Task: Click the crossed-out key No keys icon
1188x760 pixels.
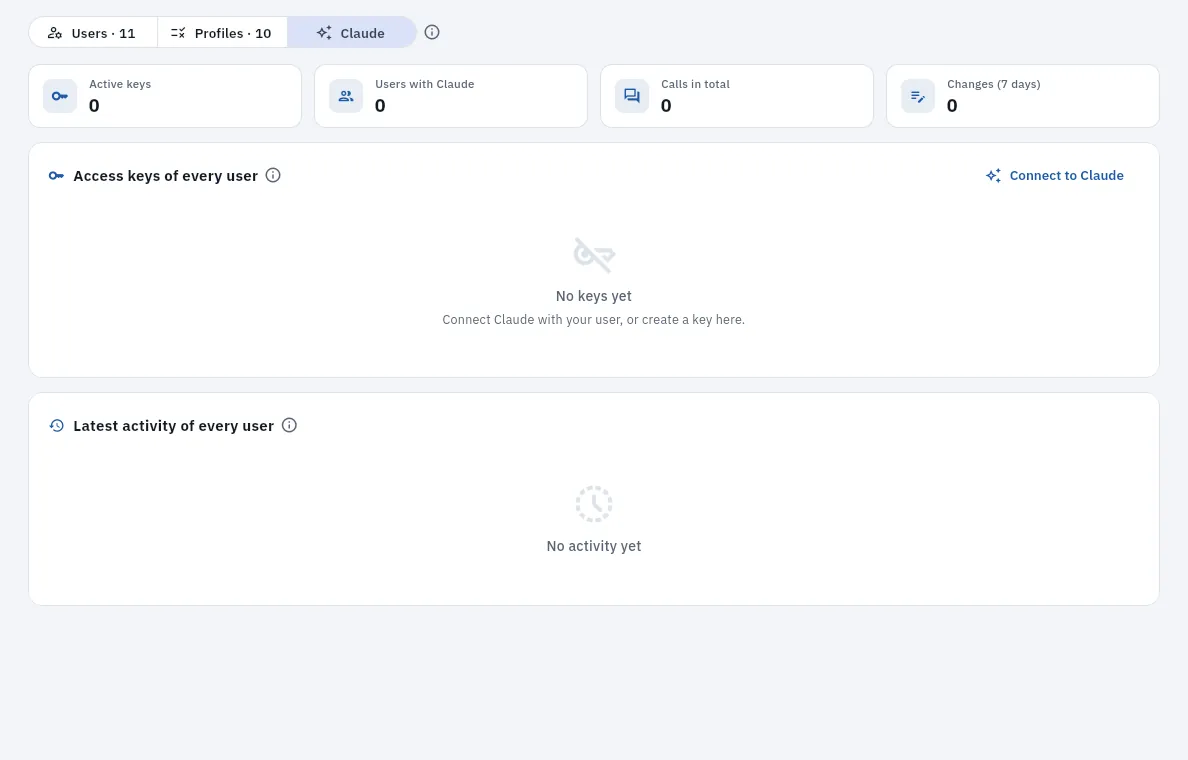Action: coord(594,255)
